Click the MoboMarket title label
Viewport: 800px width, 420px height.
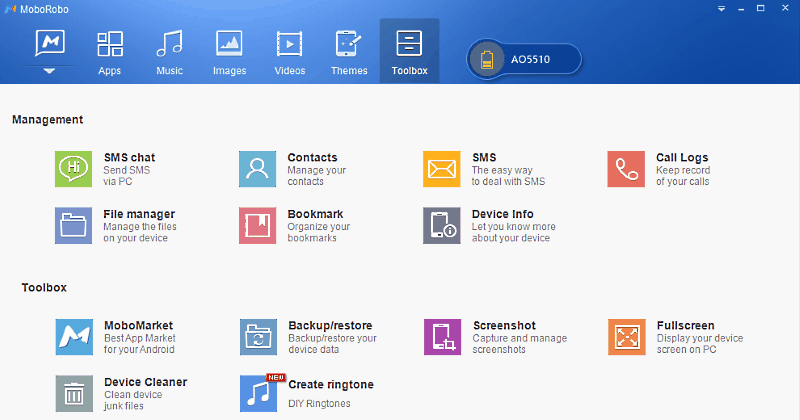138,326
